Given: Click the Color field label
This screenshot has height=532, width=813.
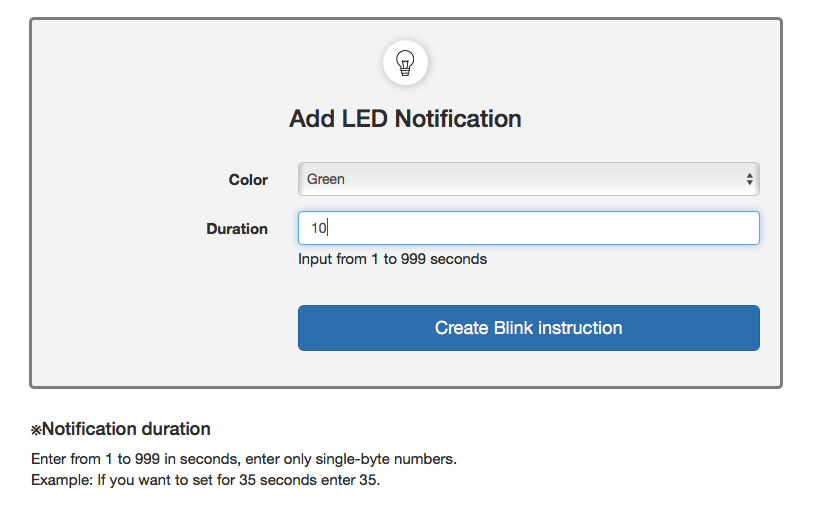Looking at the screenshot, I should pyautogui.click(x=248, y=179).
